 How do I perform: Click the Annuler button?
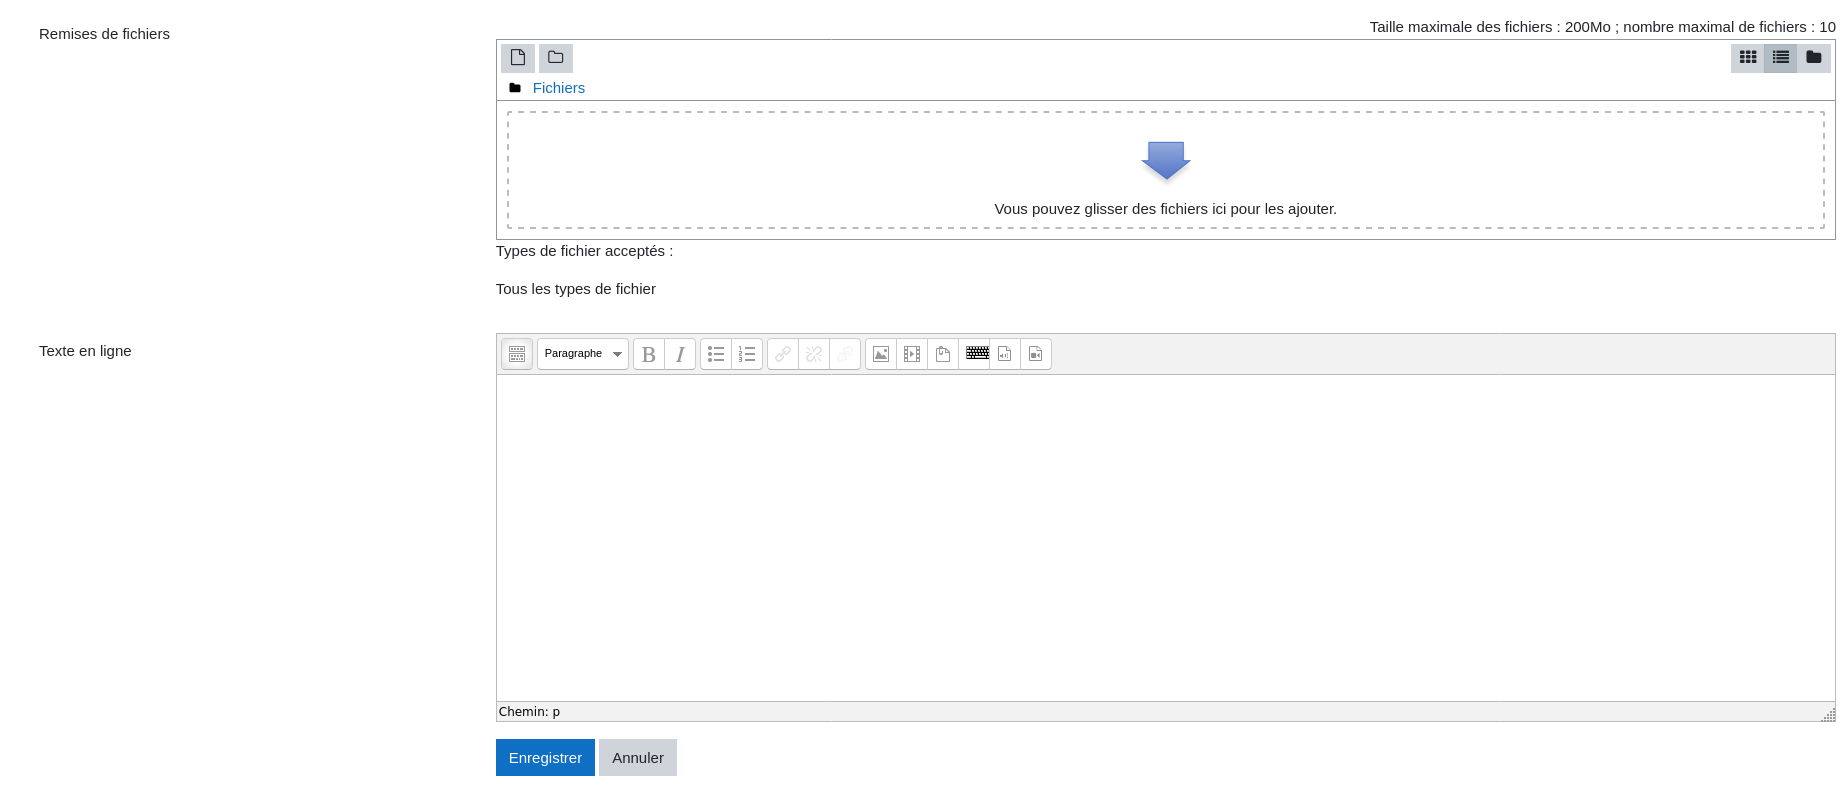pos(638,758)
